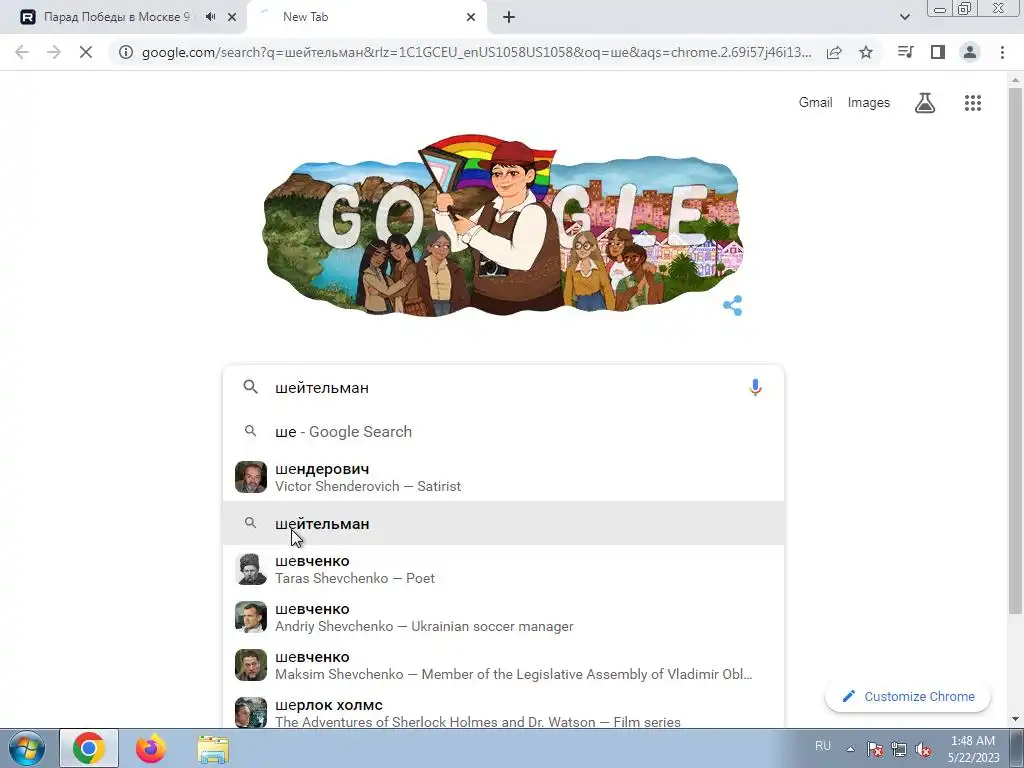Click the browser back arrow
The height and width of the screenshot is (768, 1024).
tap(22, 52)
